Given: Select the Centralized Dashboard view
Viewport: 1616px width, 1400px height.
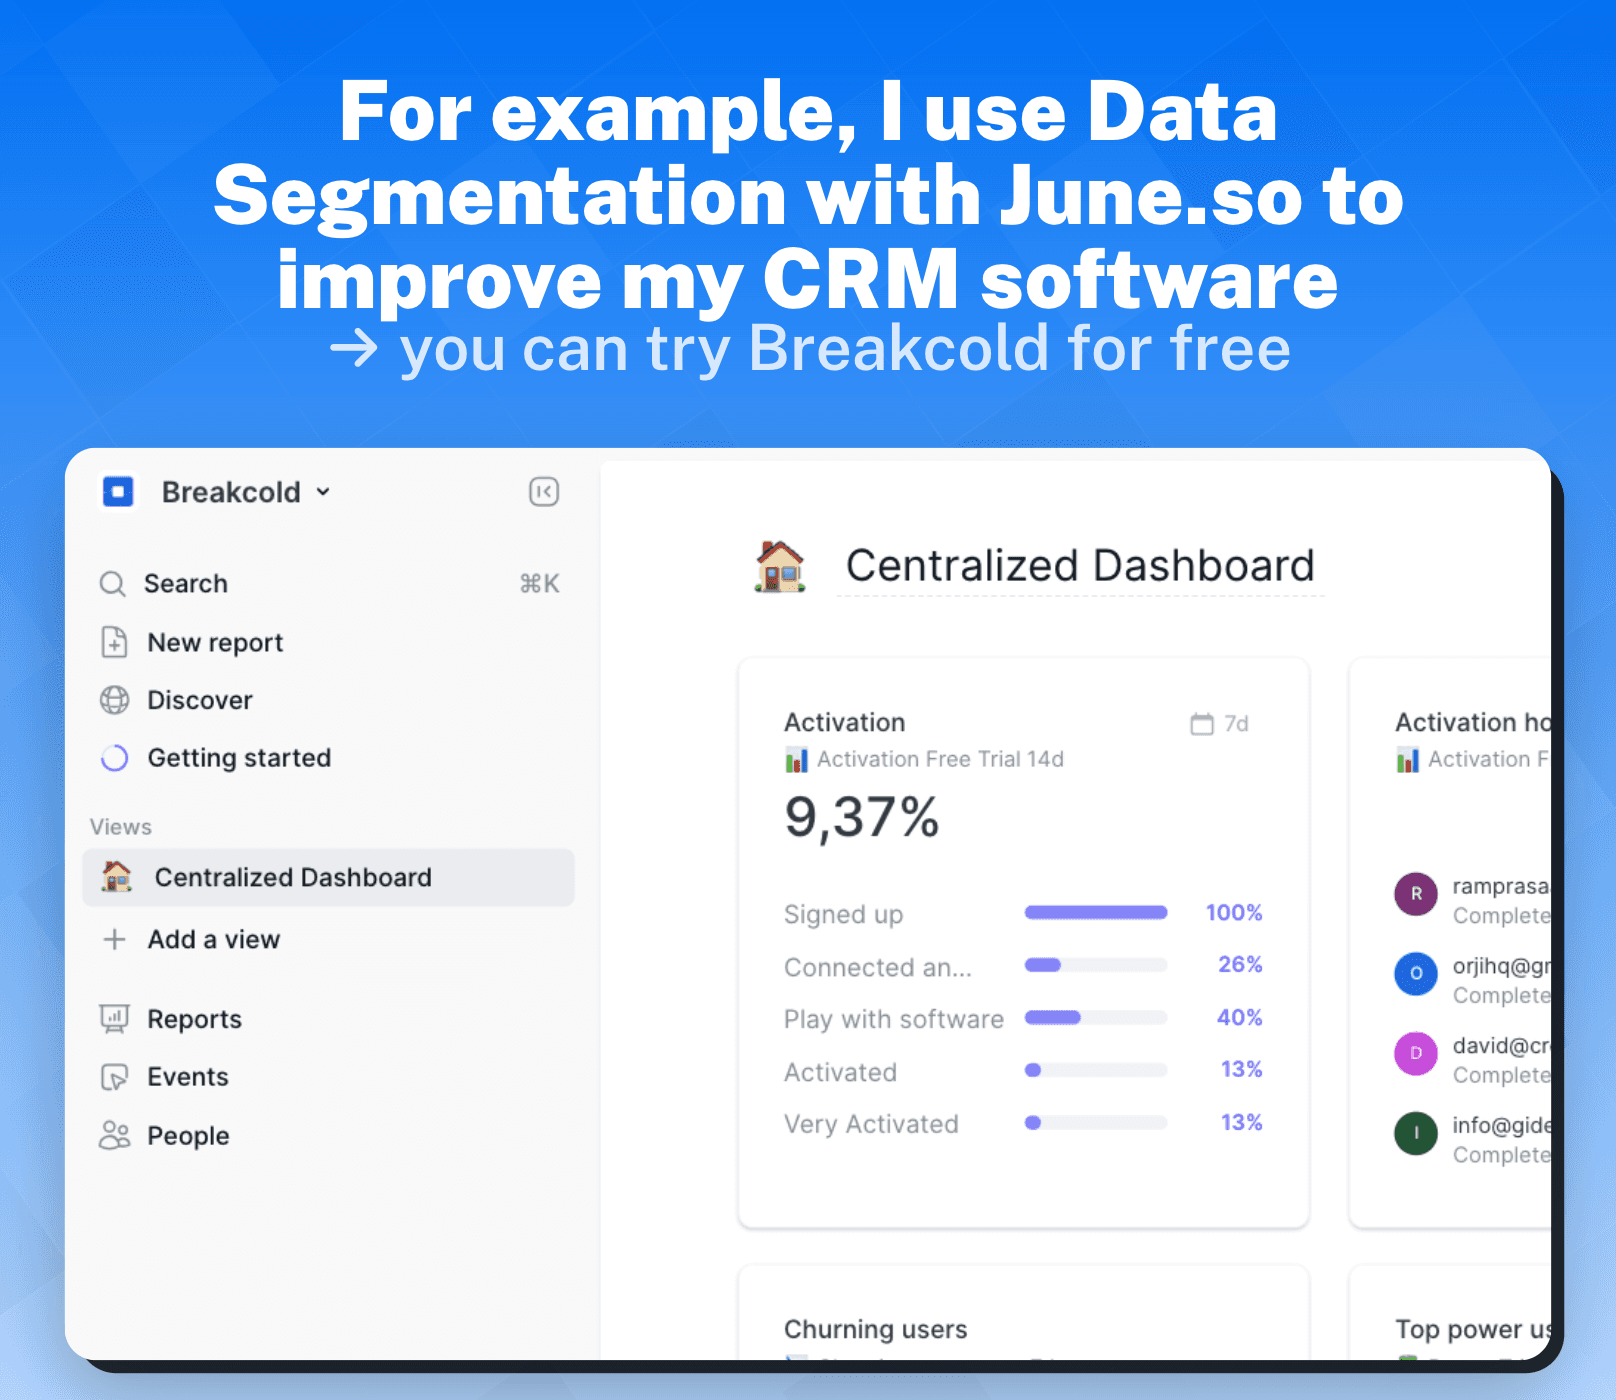Looking at the screenshot, I should 329,877.
